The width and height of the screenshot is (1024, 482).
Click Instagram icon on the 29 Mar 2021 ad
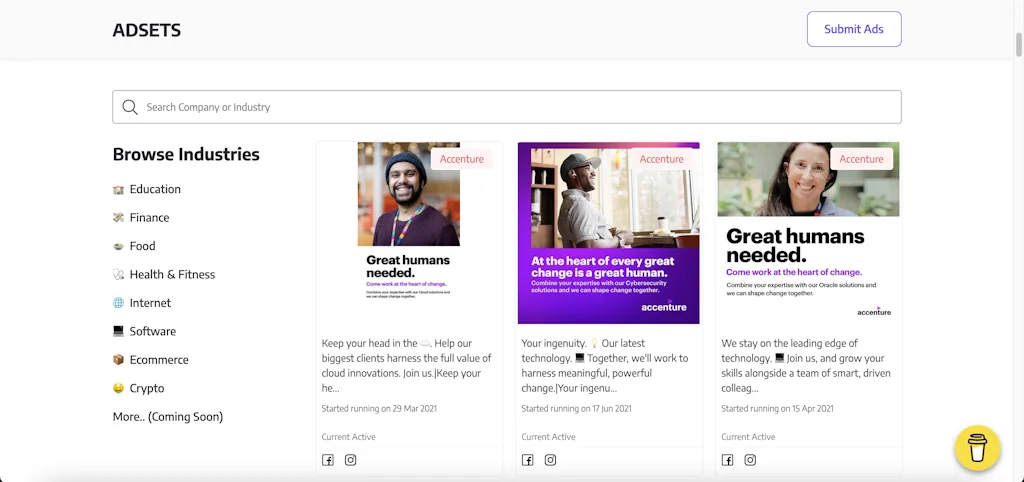point(351,460)
